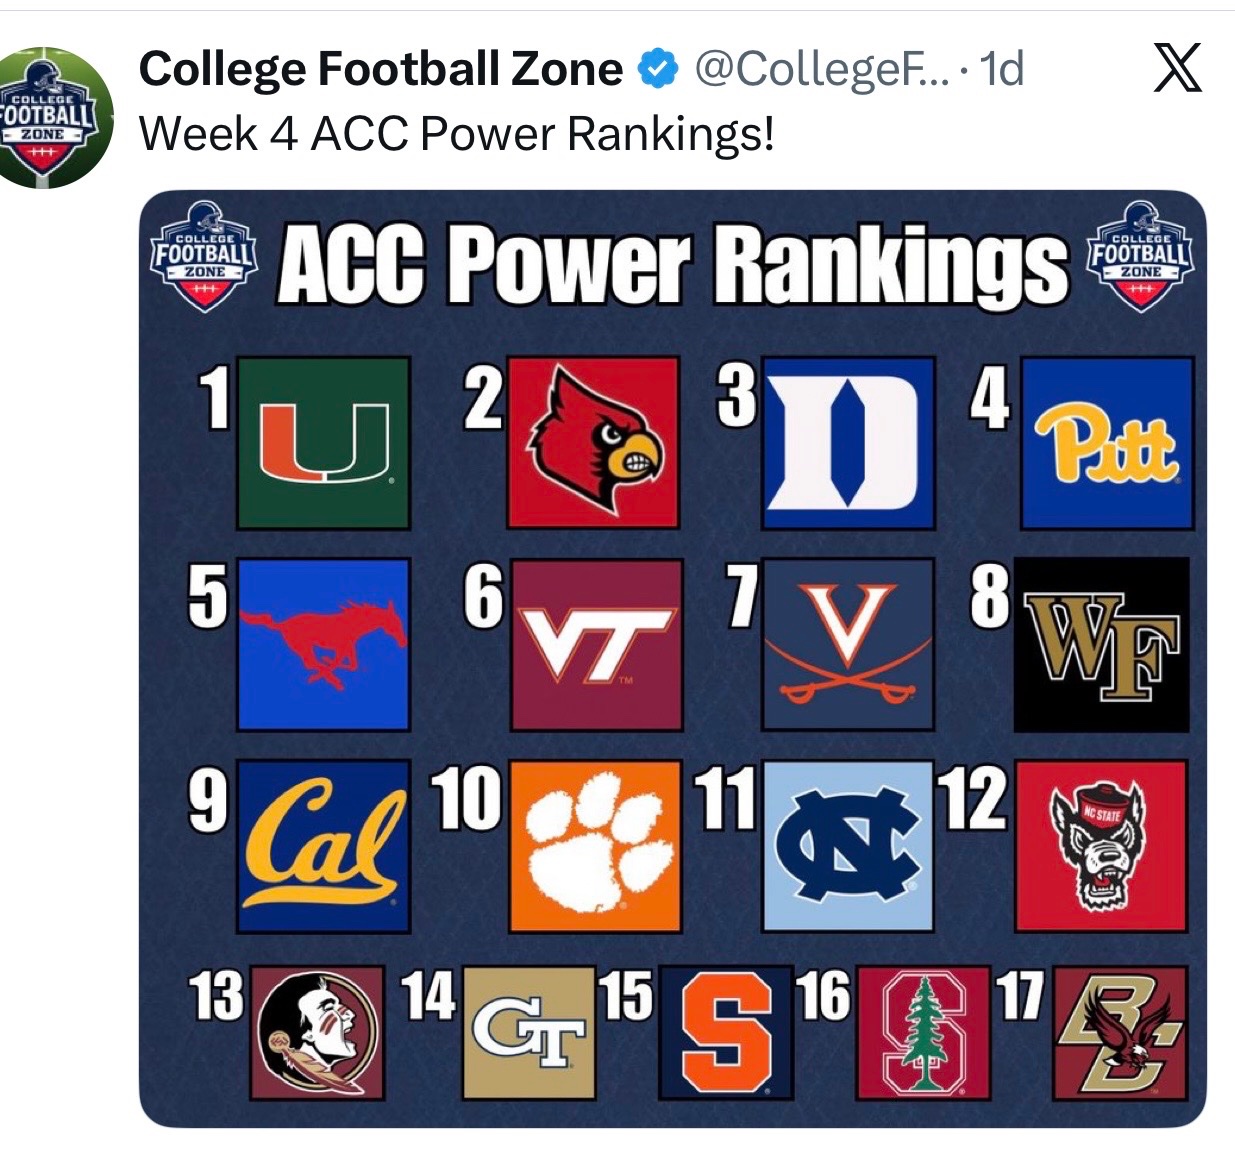Select the Virginia Tech VT logo
The height and width of the screenshot is (1153, 1235).
click(x=597, y=644)
